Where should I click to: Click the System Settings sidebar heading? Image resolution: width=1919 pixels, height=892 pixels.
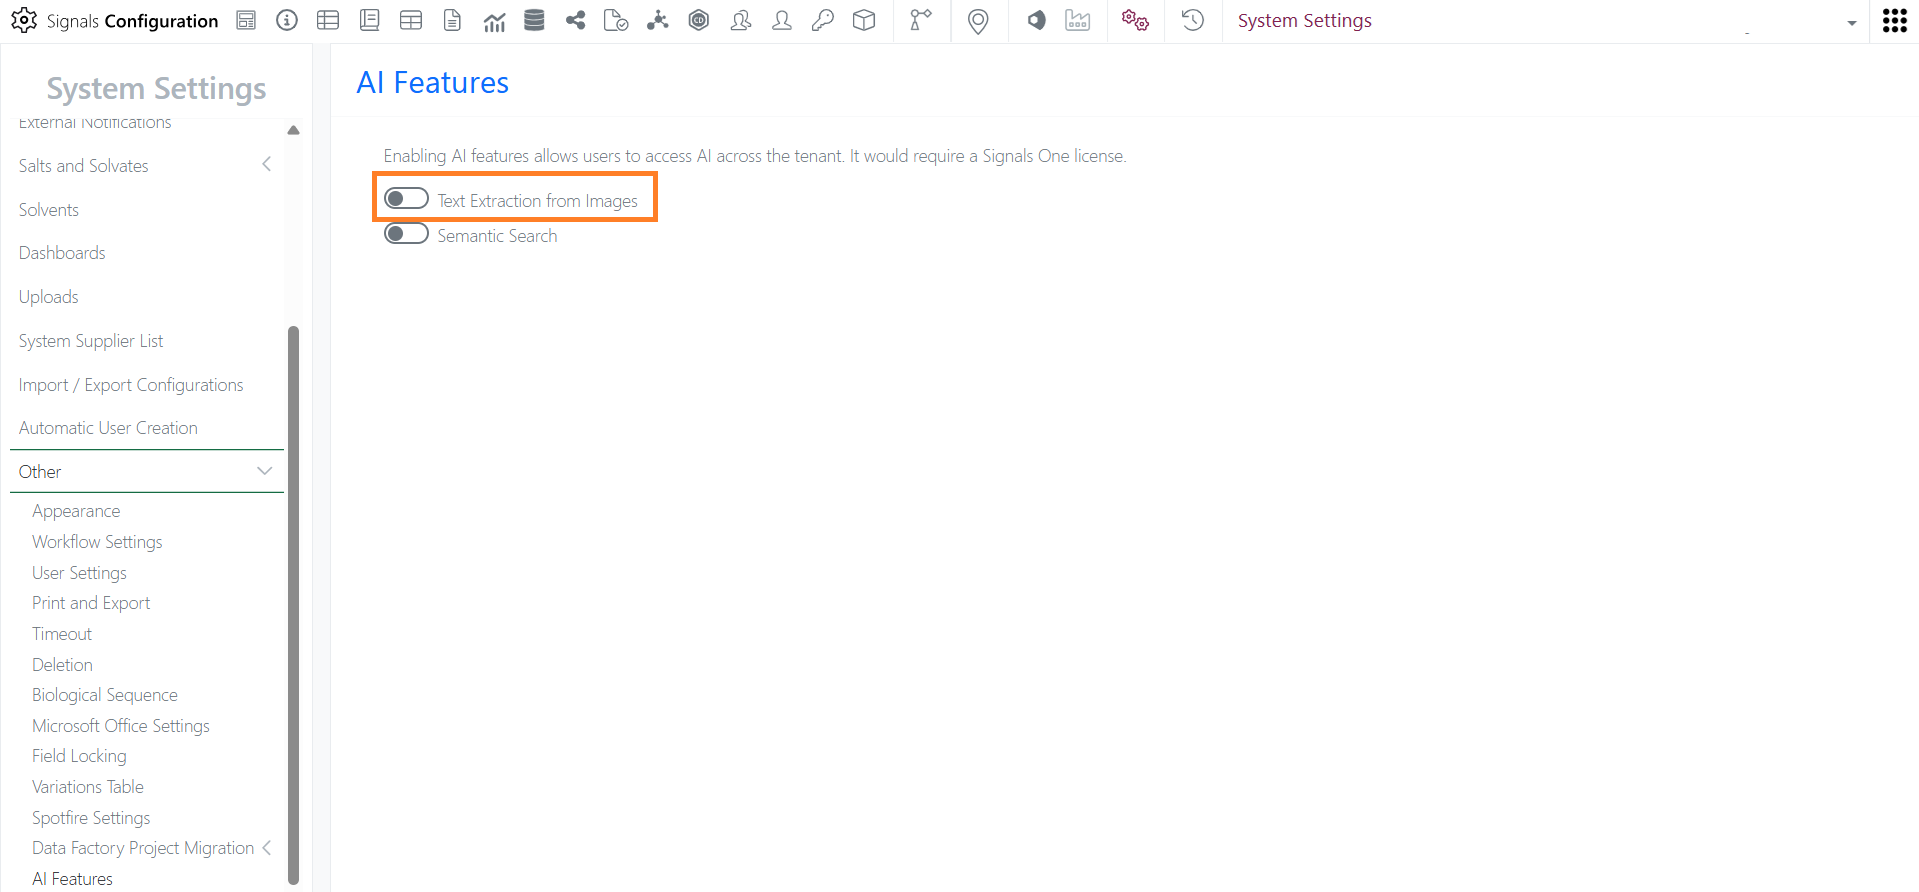[x=156, y=89]
